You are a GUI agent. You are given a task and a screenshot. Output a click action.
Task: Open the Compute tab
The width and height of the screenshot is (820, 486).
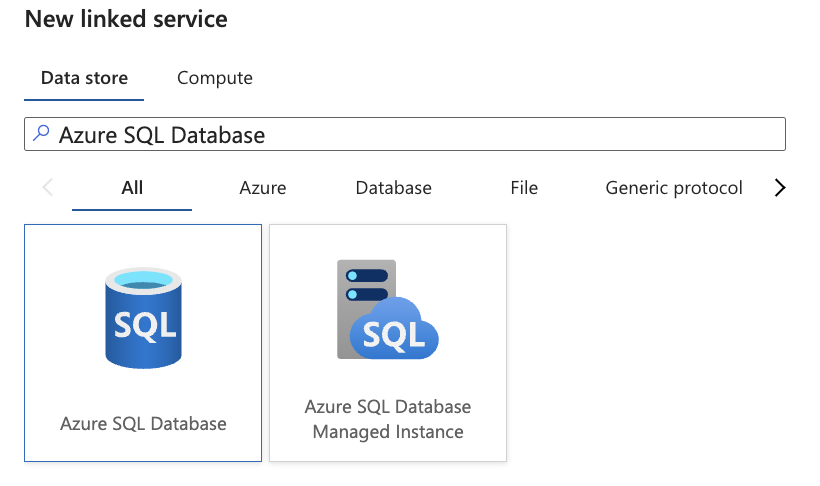[x=215, y=78]
